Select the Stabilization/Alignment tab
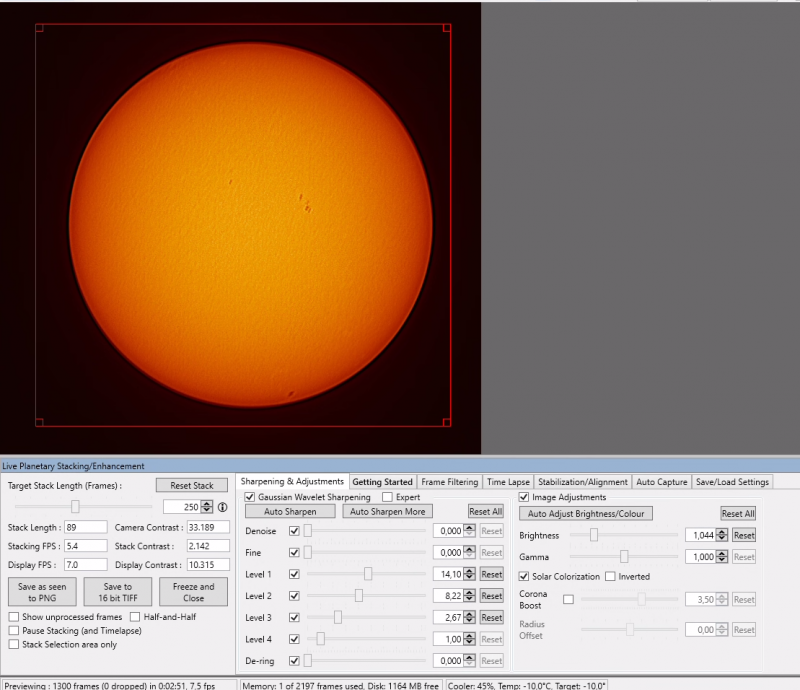 [583, 482]
